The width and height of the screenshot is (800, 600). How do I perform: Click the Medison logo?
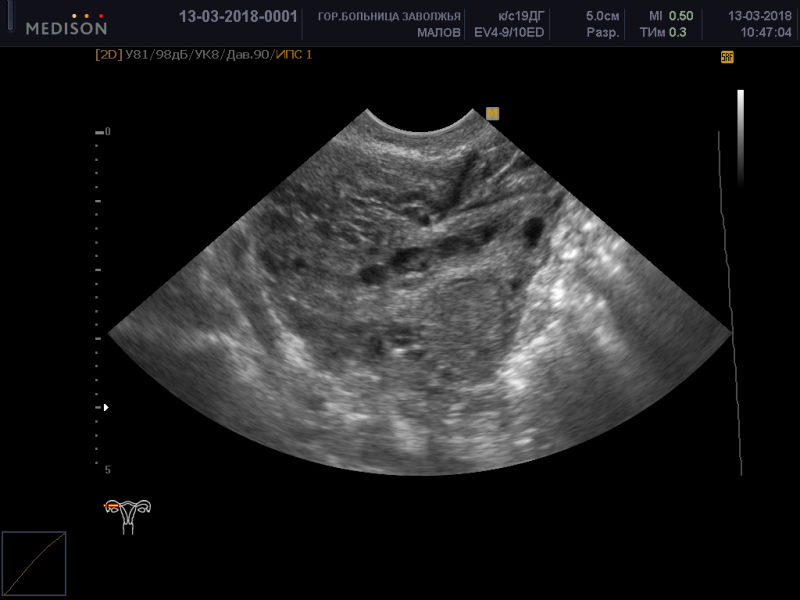[x=67, y=24]
